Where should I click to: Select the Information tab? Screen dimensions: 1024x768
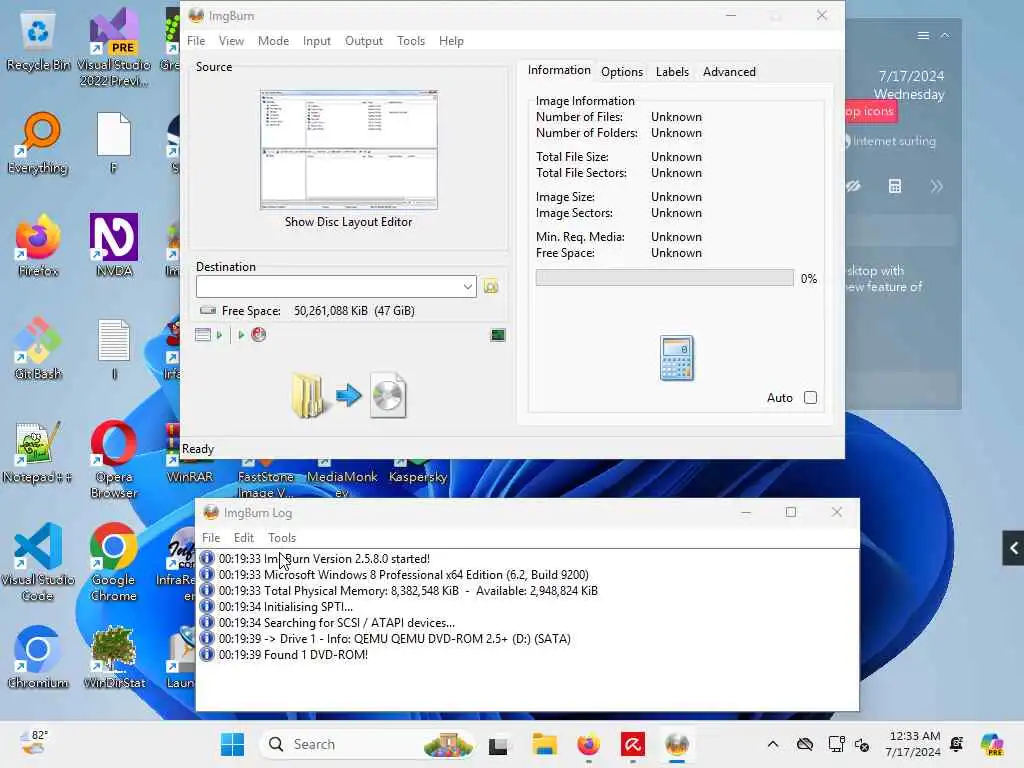coord(559,70)
